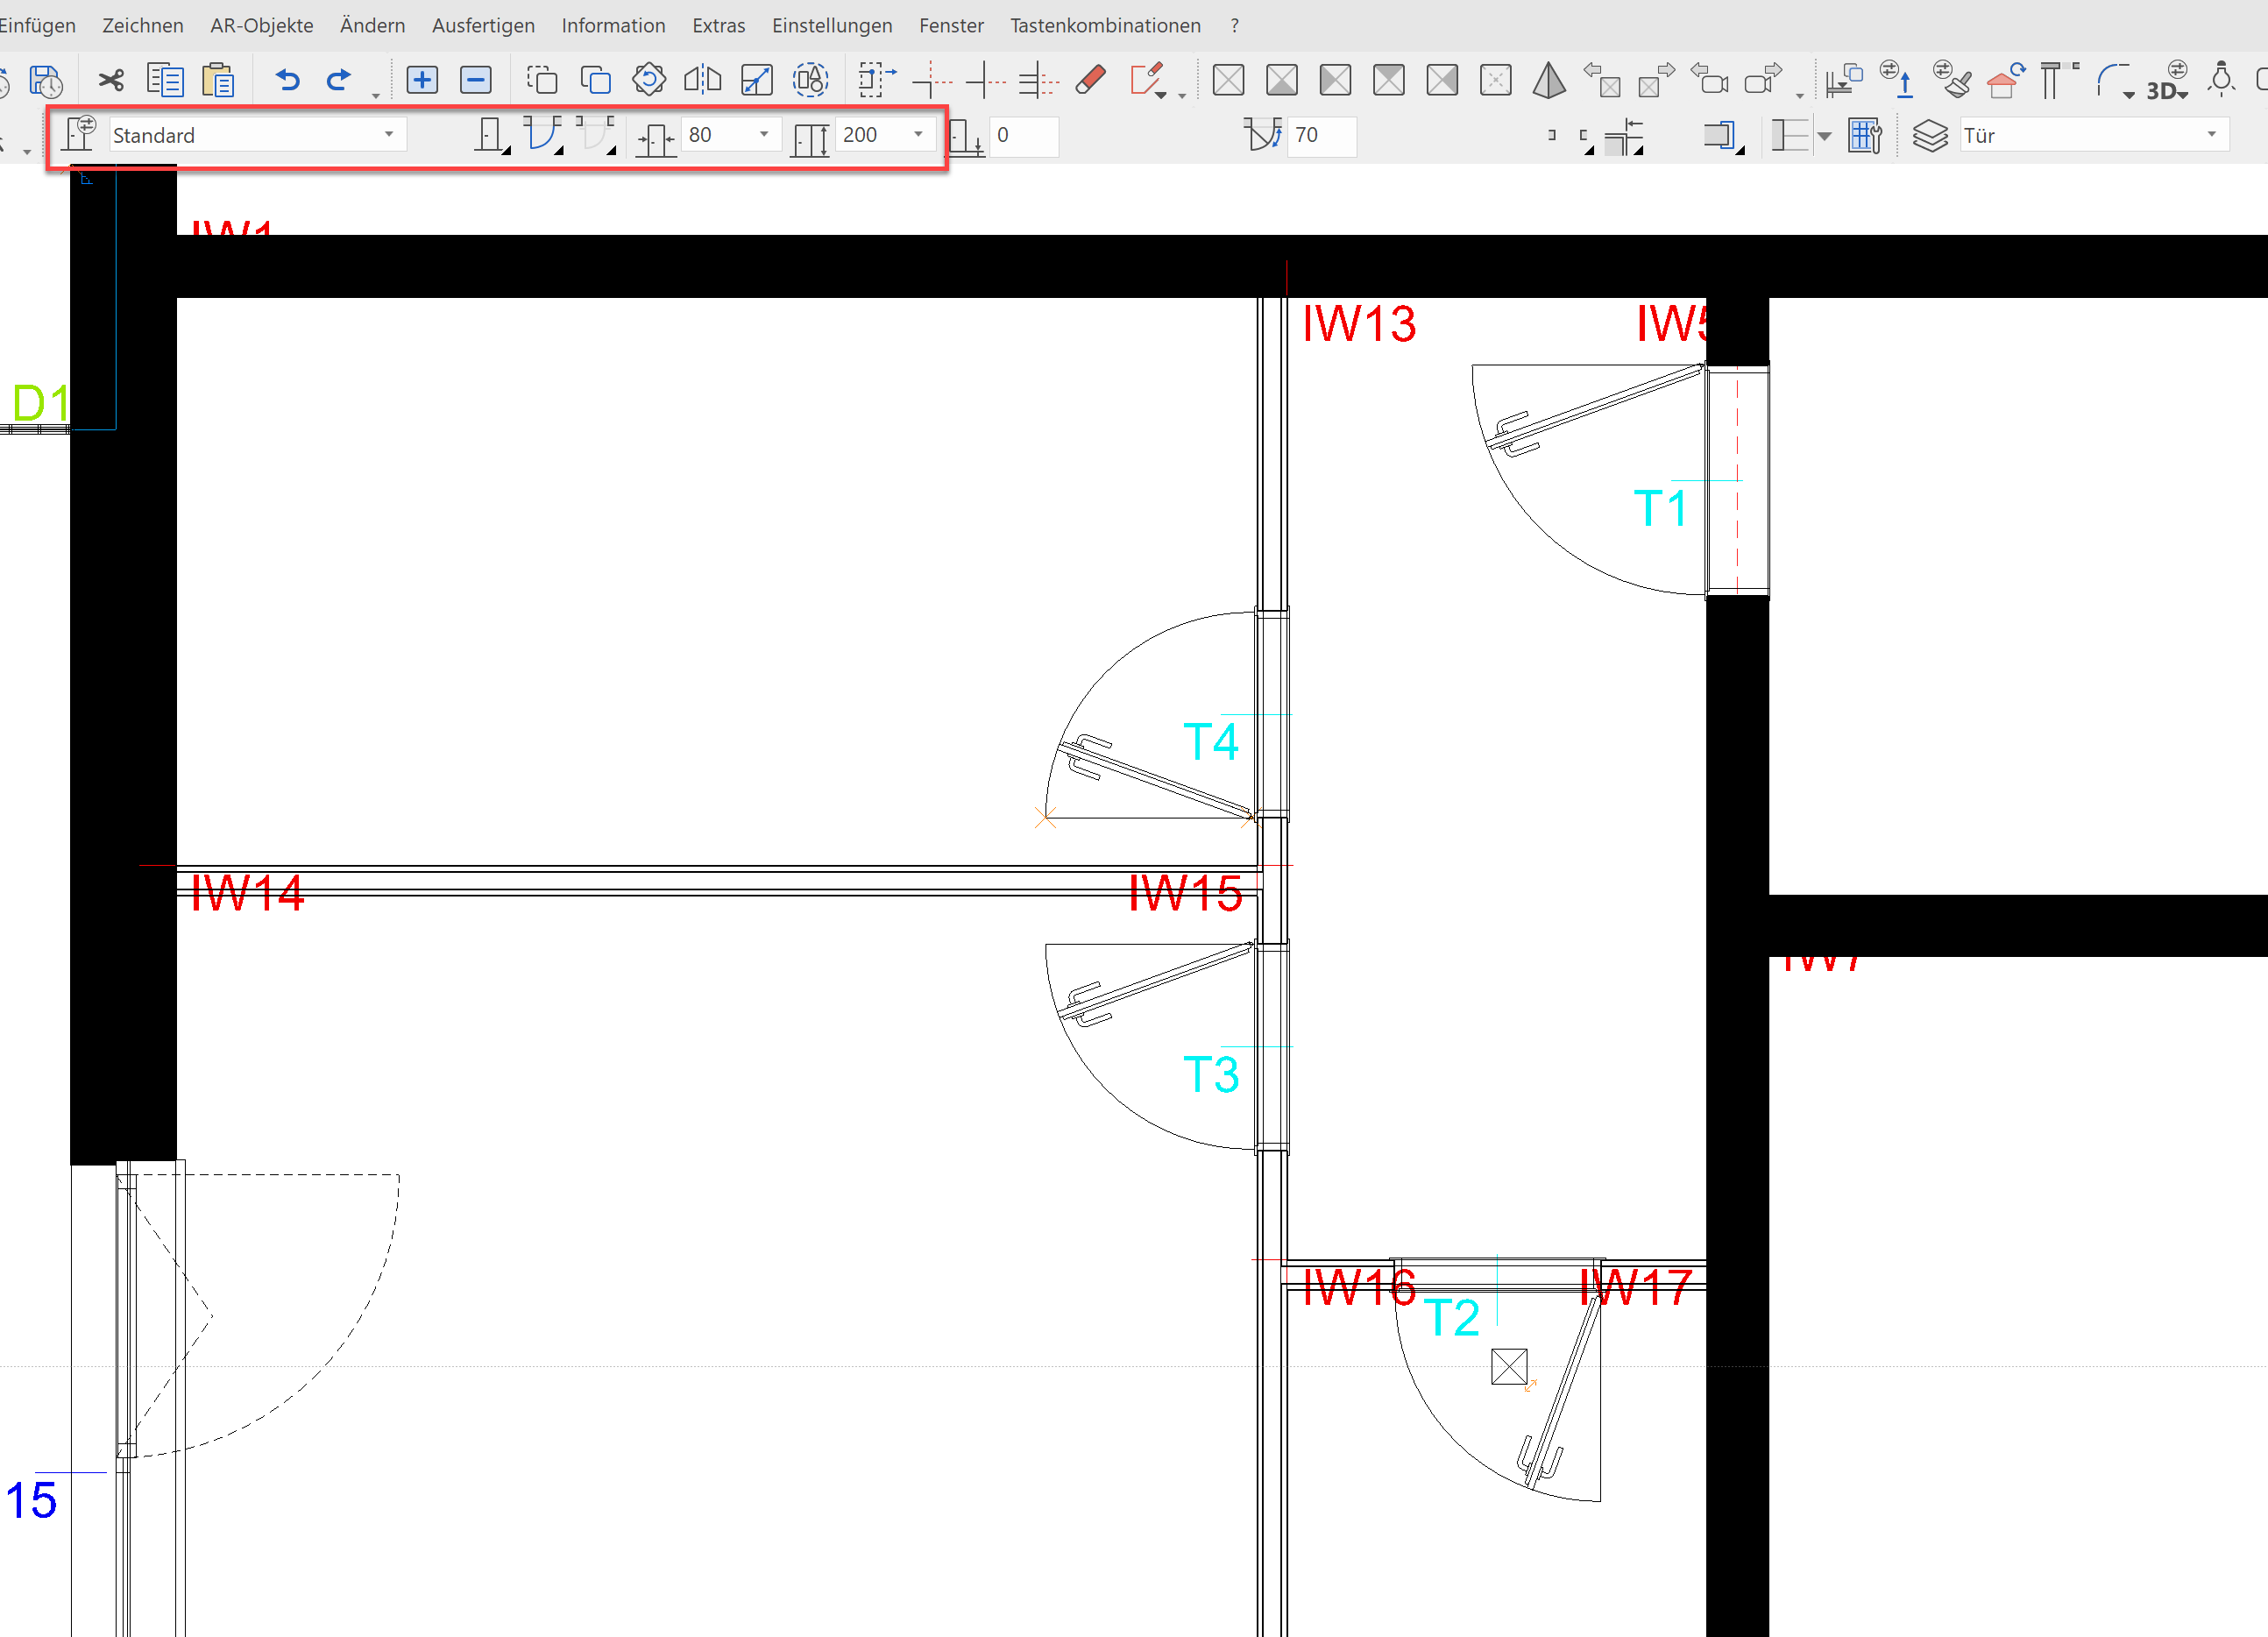Open the Einstellungen menu
Image resolution: width=2268 pixels, height=1637 pixels.
(x=832, y=25)
